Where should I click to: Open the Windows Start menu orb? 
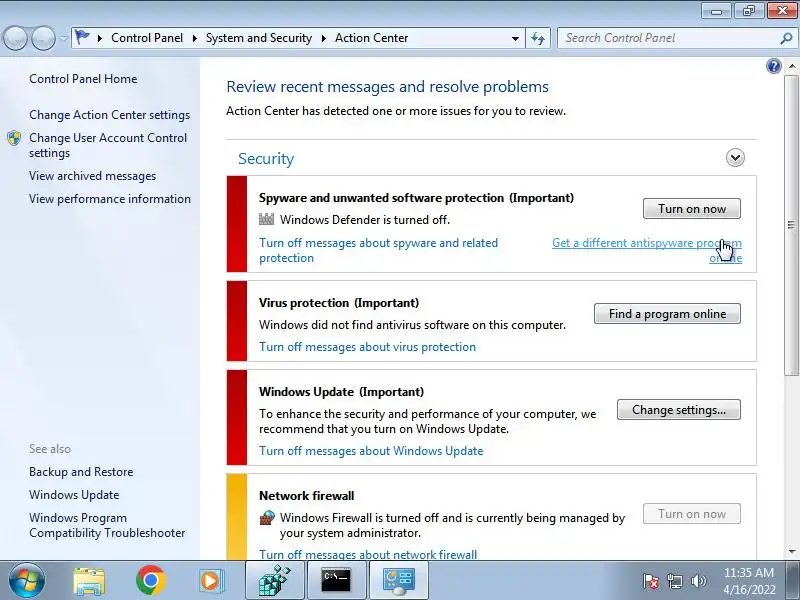27,580
